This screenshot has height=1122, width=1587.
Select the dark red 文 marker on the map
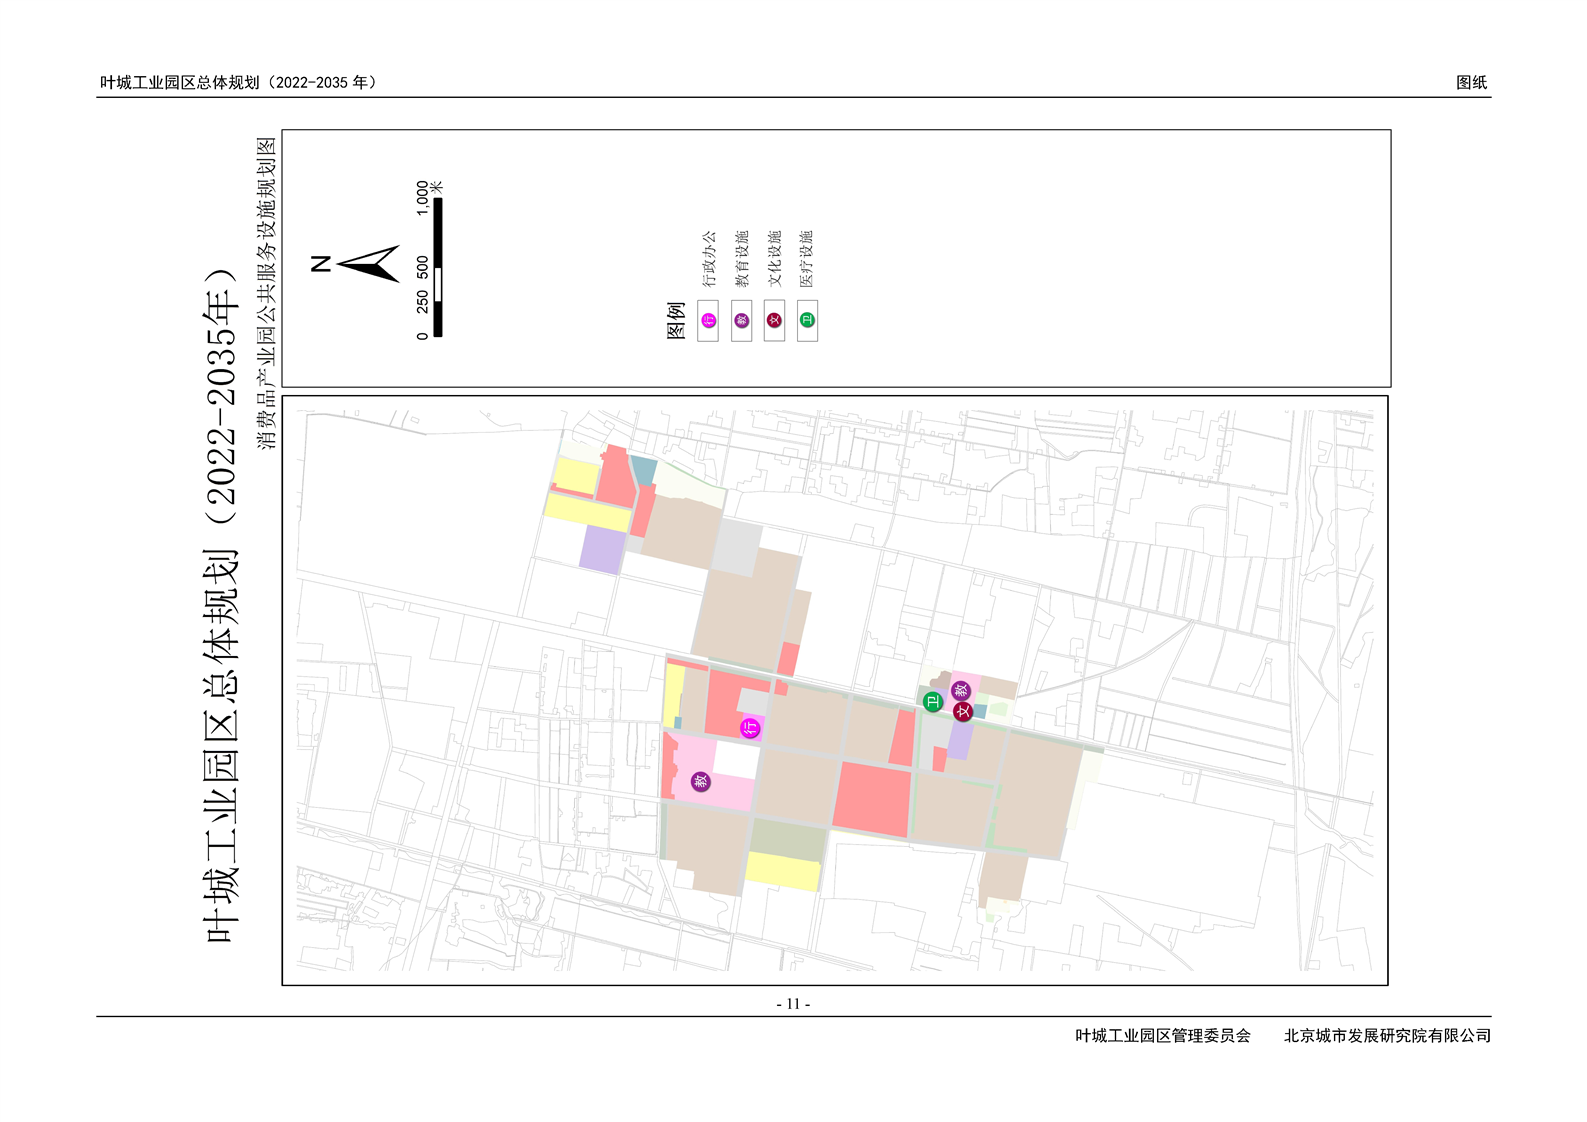click(963, 712)
